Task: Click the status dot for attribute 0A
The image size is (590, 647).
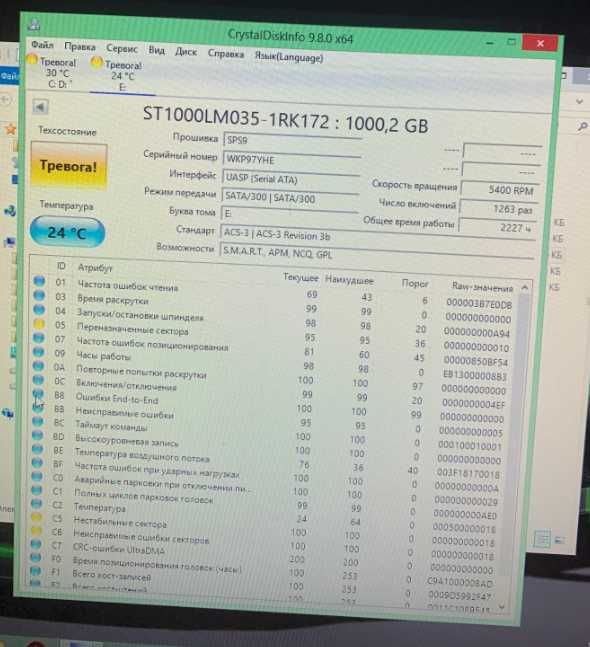Action: pyautogui.click(x=38, y=366)
